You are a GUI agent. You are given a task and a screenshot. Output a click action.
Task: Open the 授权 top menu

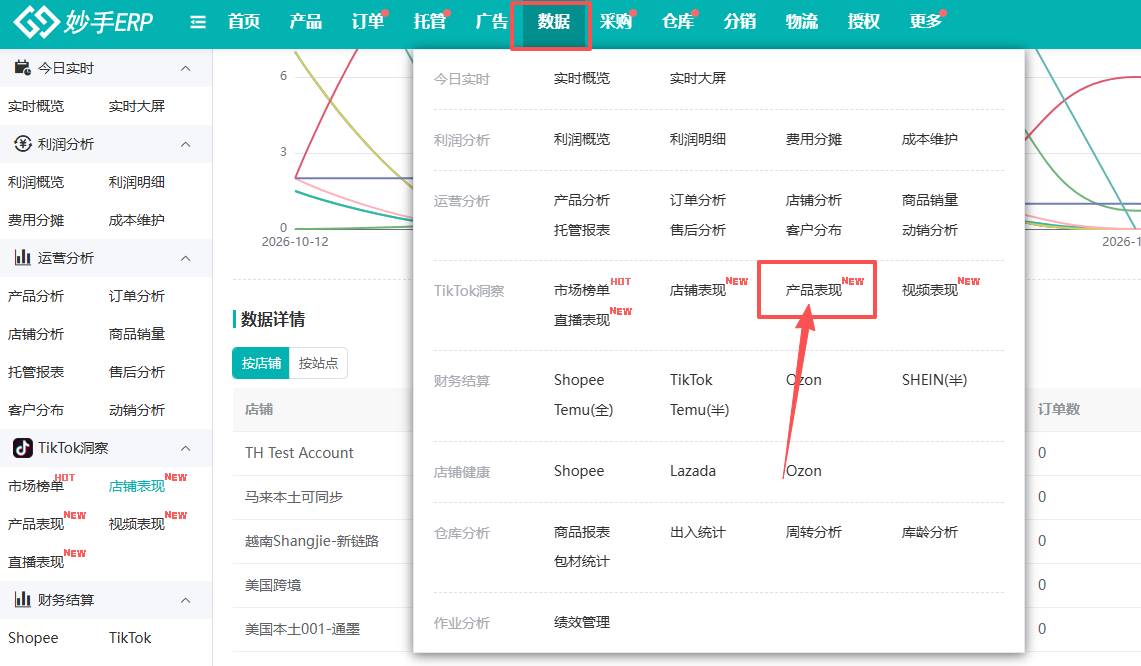(863, 22)
